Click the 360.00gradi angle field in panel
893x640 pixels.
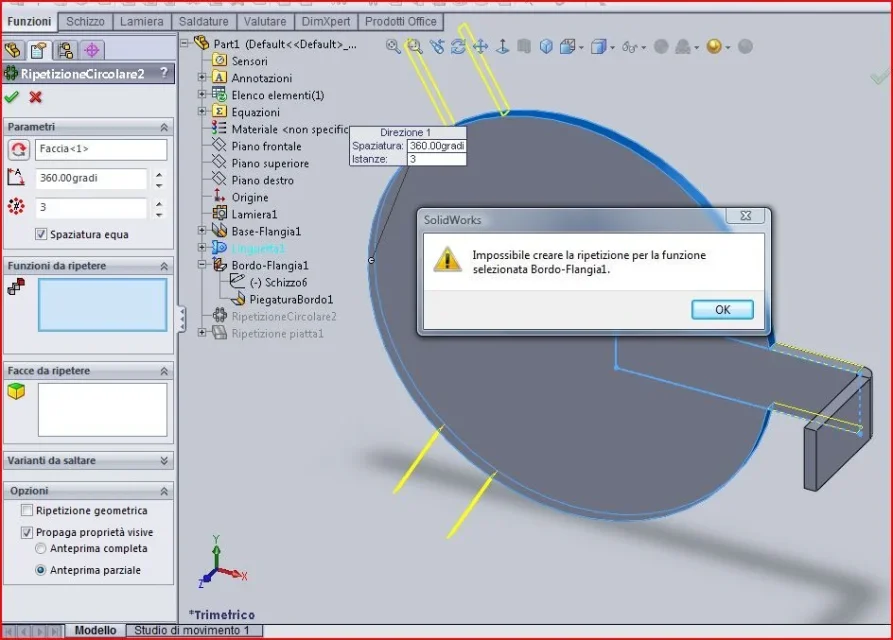(91, 178)
